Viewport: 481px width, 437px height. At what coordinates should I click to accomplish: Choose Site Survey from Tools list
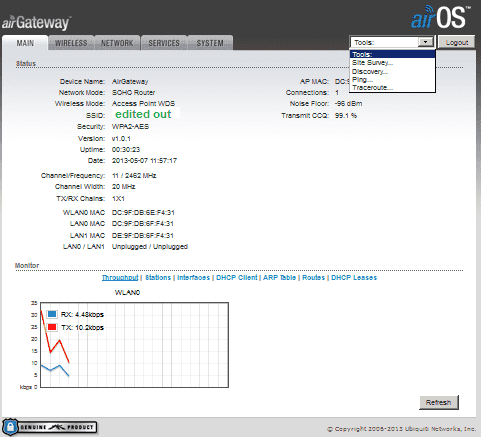coord(392,63)
